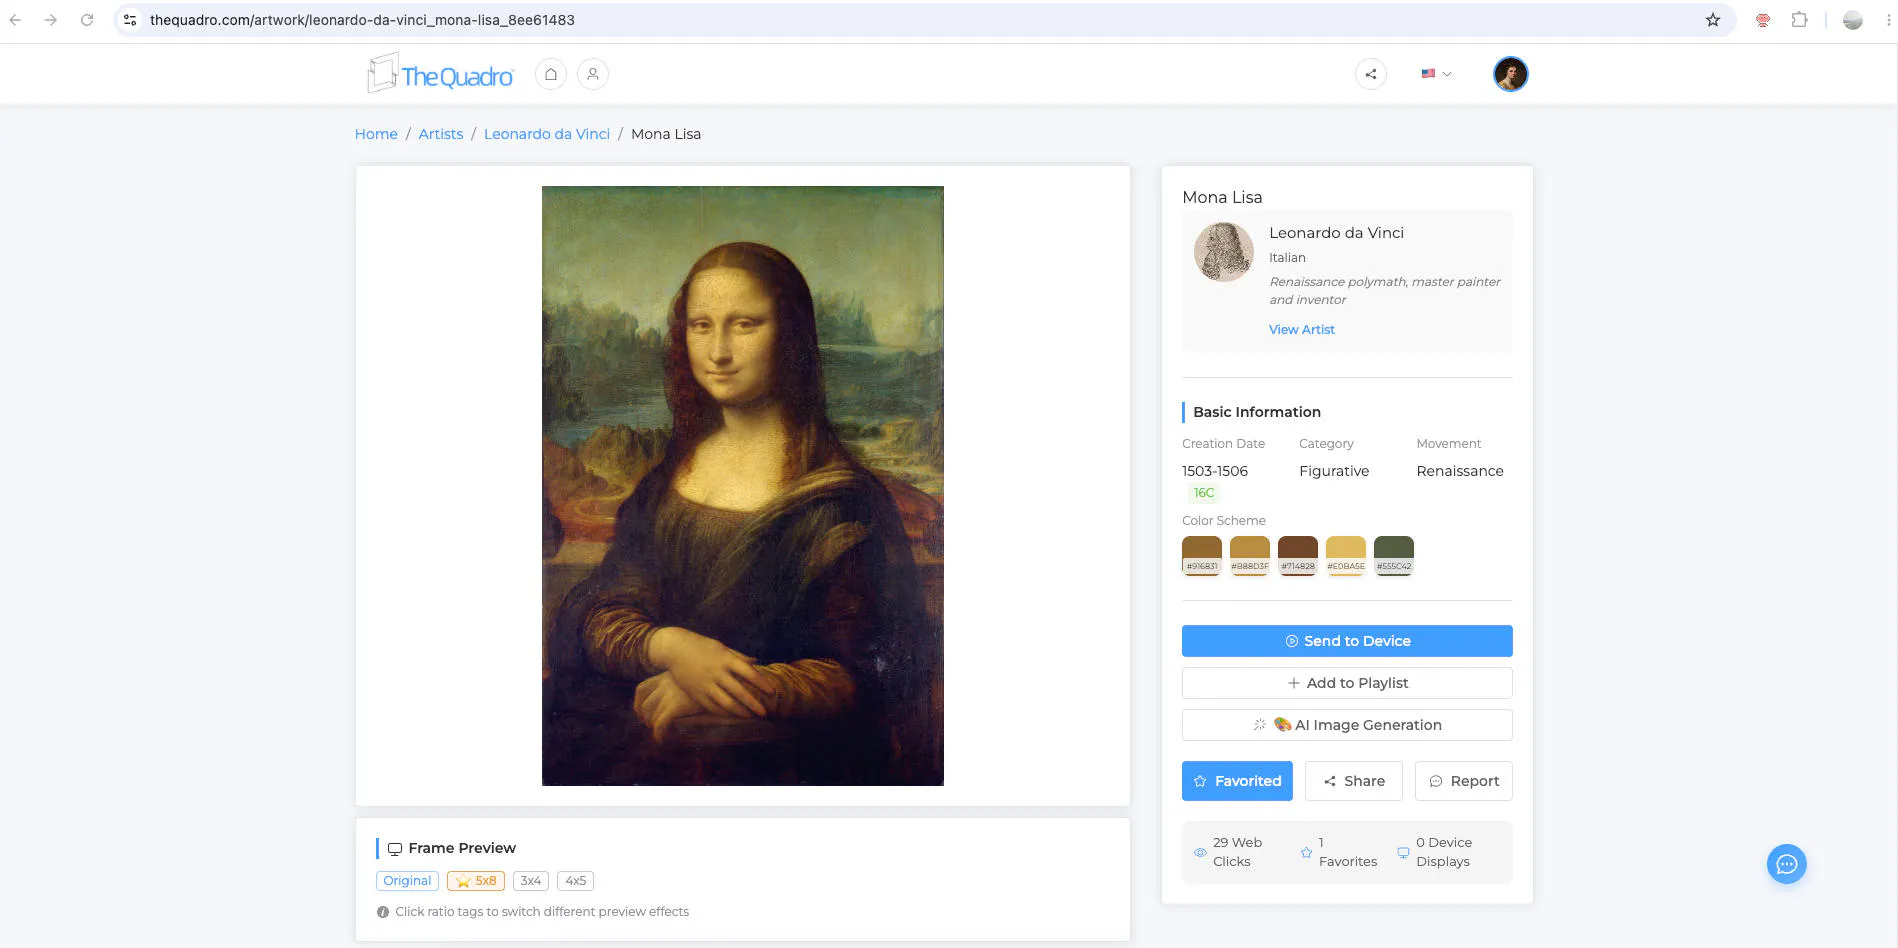The height and width of the screenshot is (948, 1898).
Task: Select color swatch #555C42
Action: (x=1394, y=555)
